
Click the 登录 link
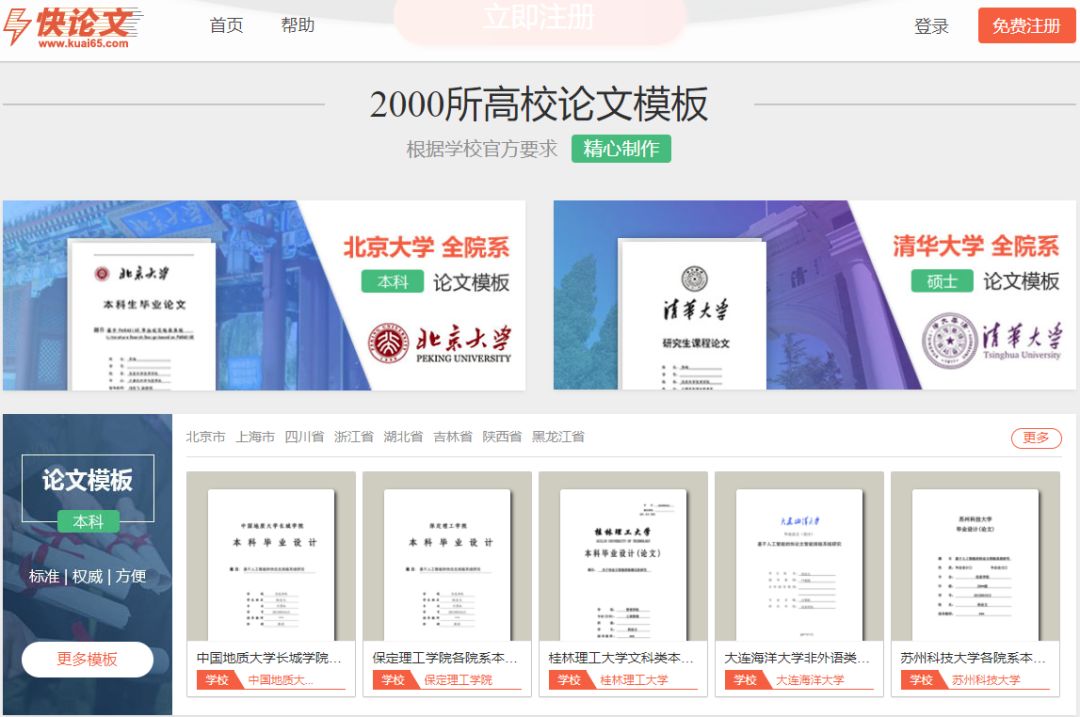932,27
